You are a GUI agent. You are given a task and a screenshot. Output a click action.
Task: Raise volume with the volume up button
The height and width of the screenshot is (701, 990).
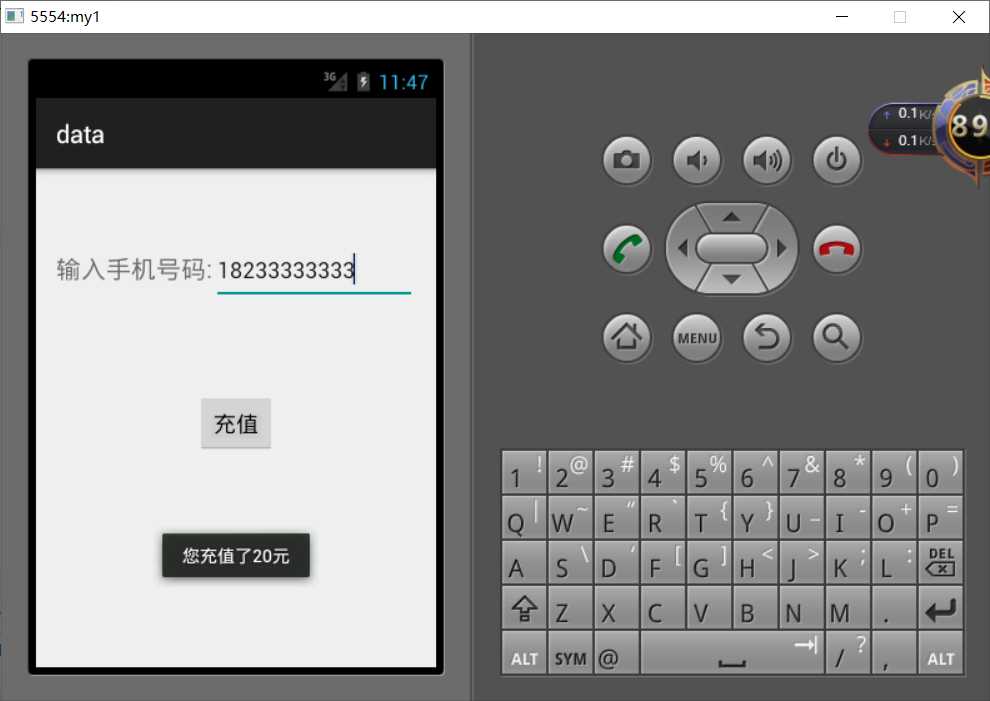[x=766, y=160]
